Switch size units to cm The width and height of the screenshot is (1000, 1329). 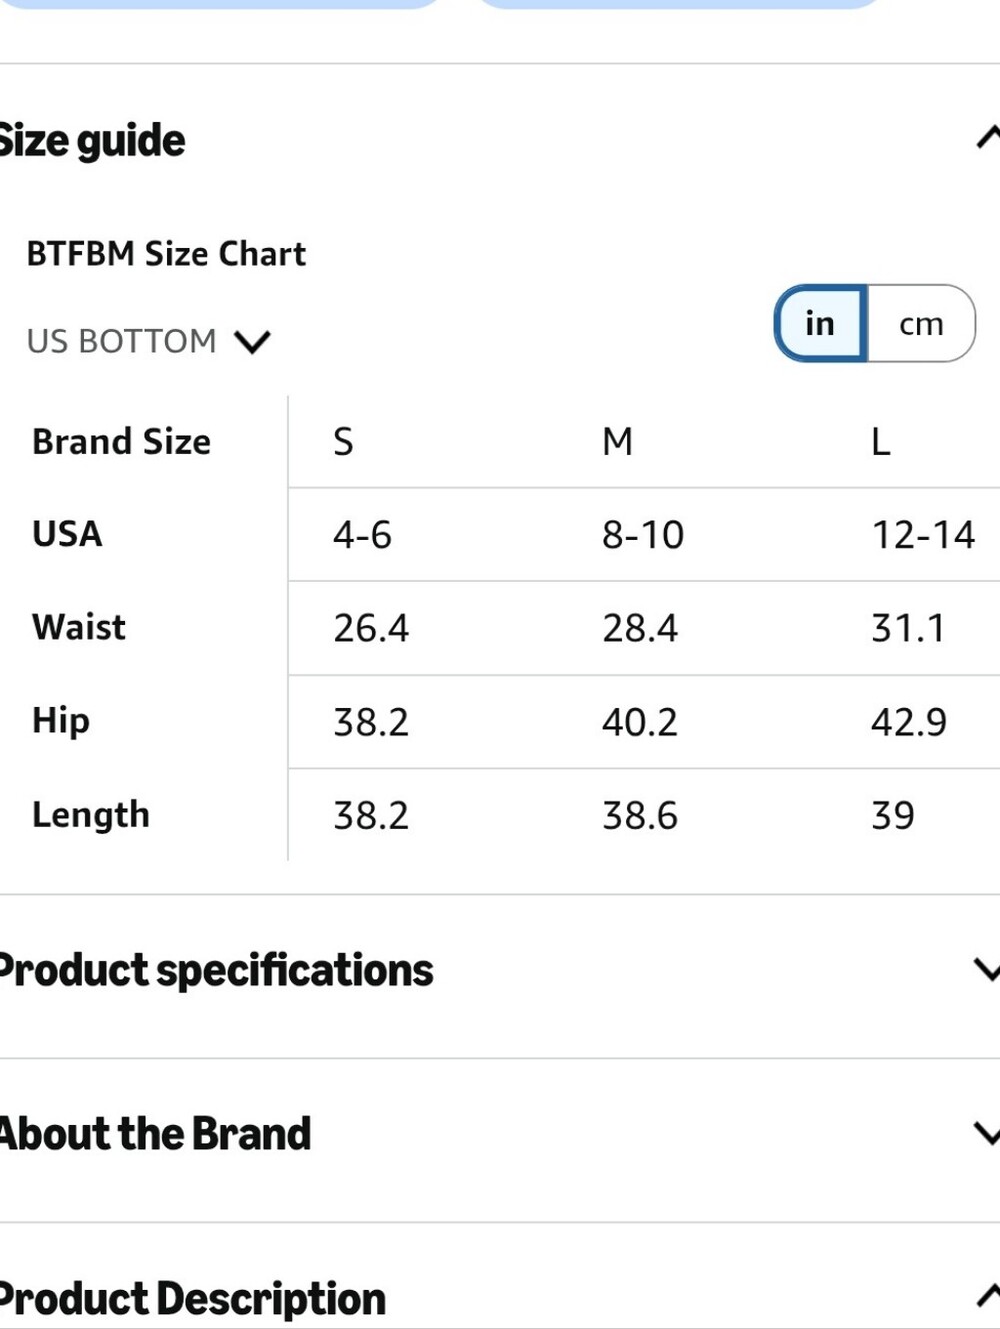[x=921, y=323]
